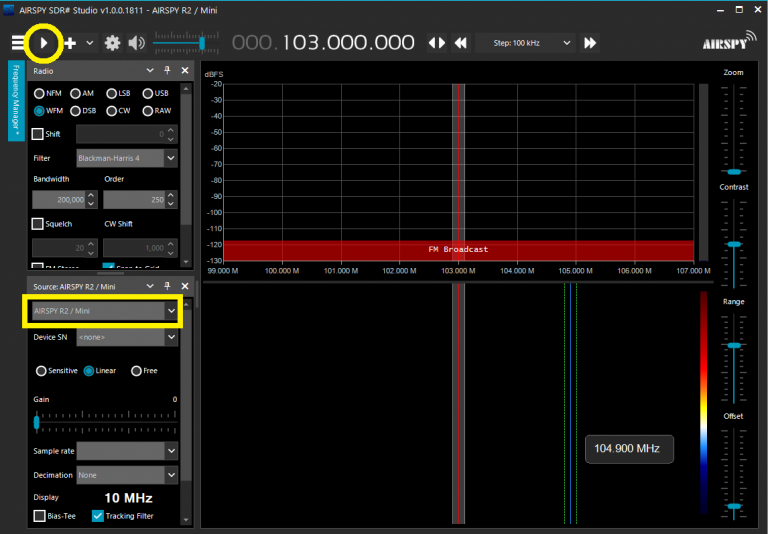Click the Bandwidth input field

click(58, 200)
